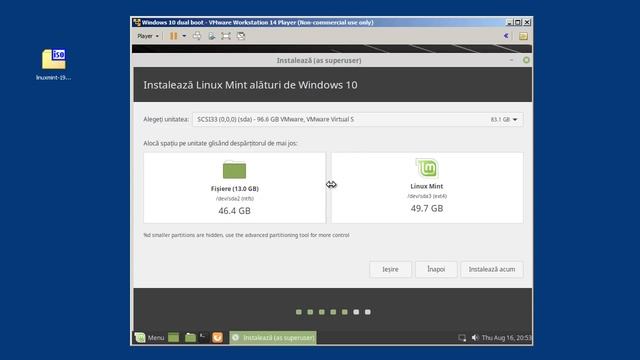
Task: Click the Instalează acum button
Action: [492, 269]
